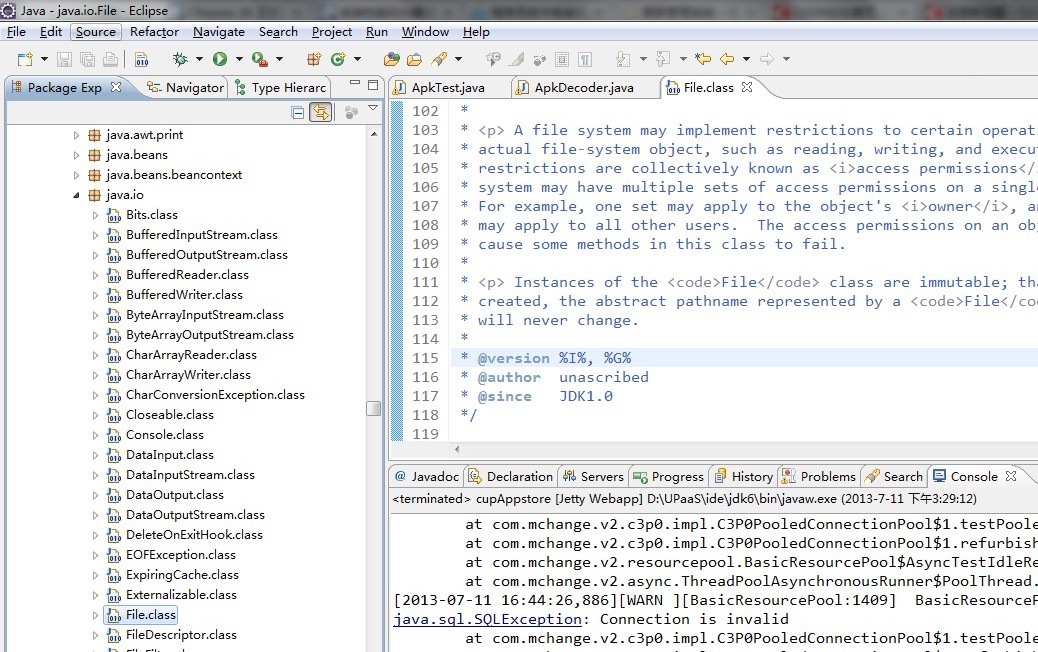The image size is (1038, 652).
Task: Collapse the java.io package node
Action: click(77, 195)
